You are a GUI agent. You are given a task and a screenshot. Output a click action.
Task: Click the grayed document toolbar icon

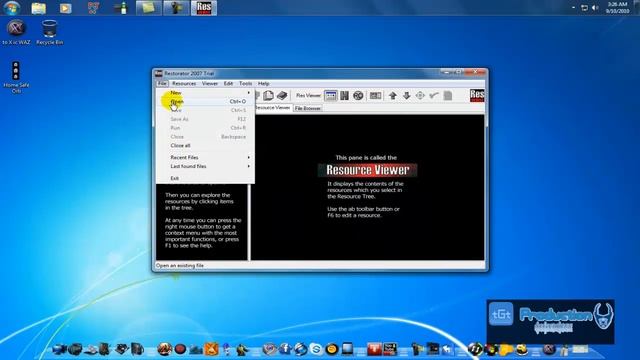[448, 96]
